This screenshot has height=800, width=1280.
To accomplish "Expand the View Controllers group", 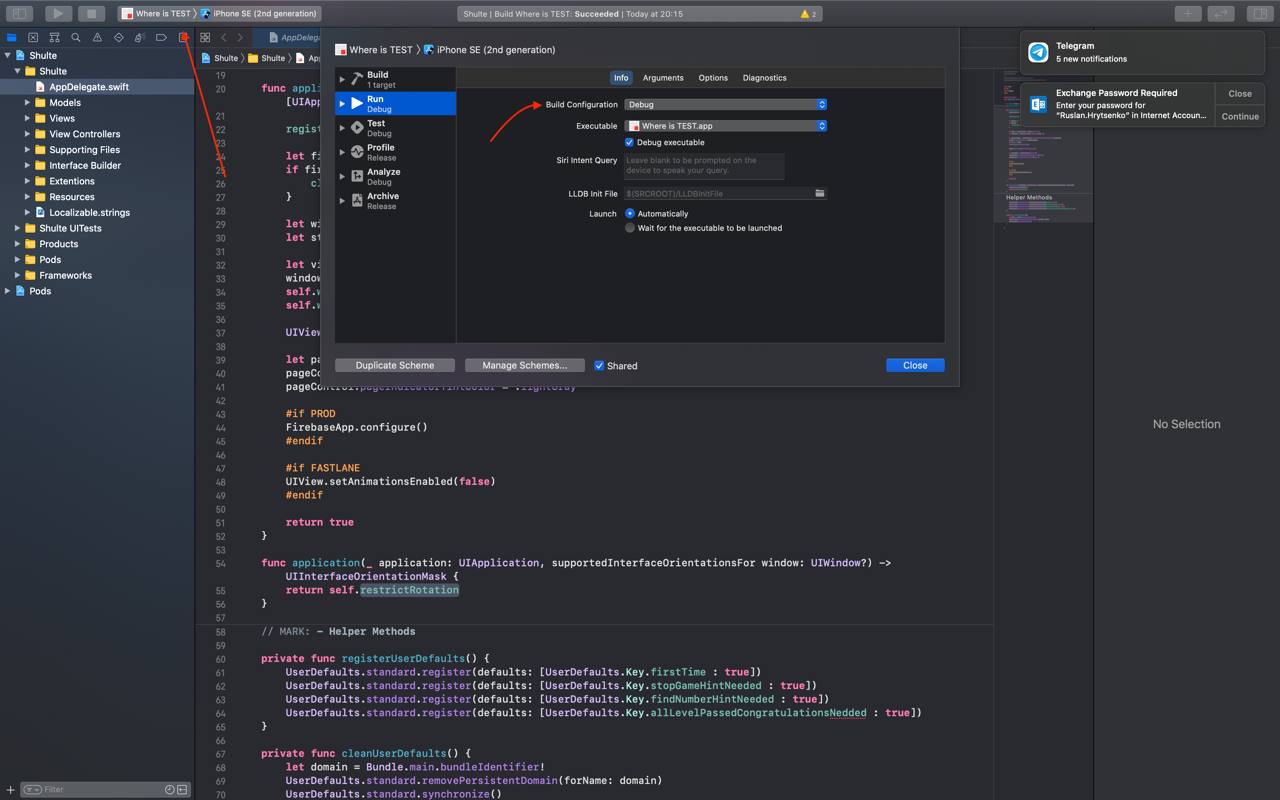I will click(x=28, y=134).
